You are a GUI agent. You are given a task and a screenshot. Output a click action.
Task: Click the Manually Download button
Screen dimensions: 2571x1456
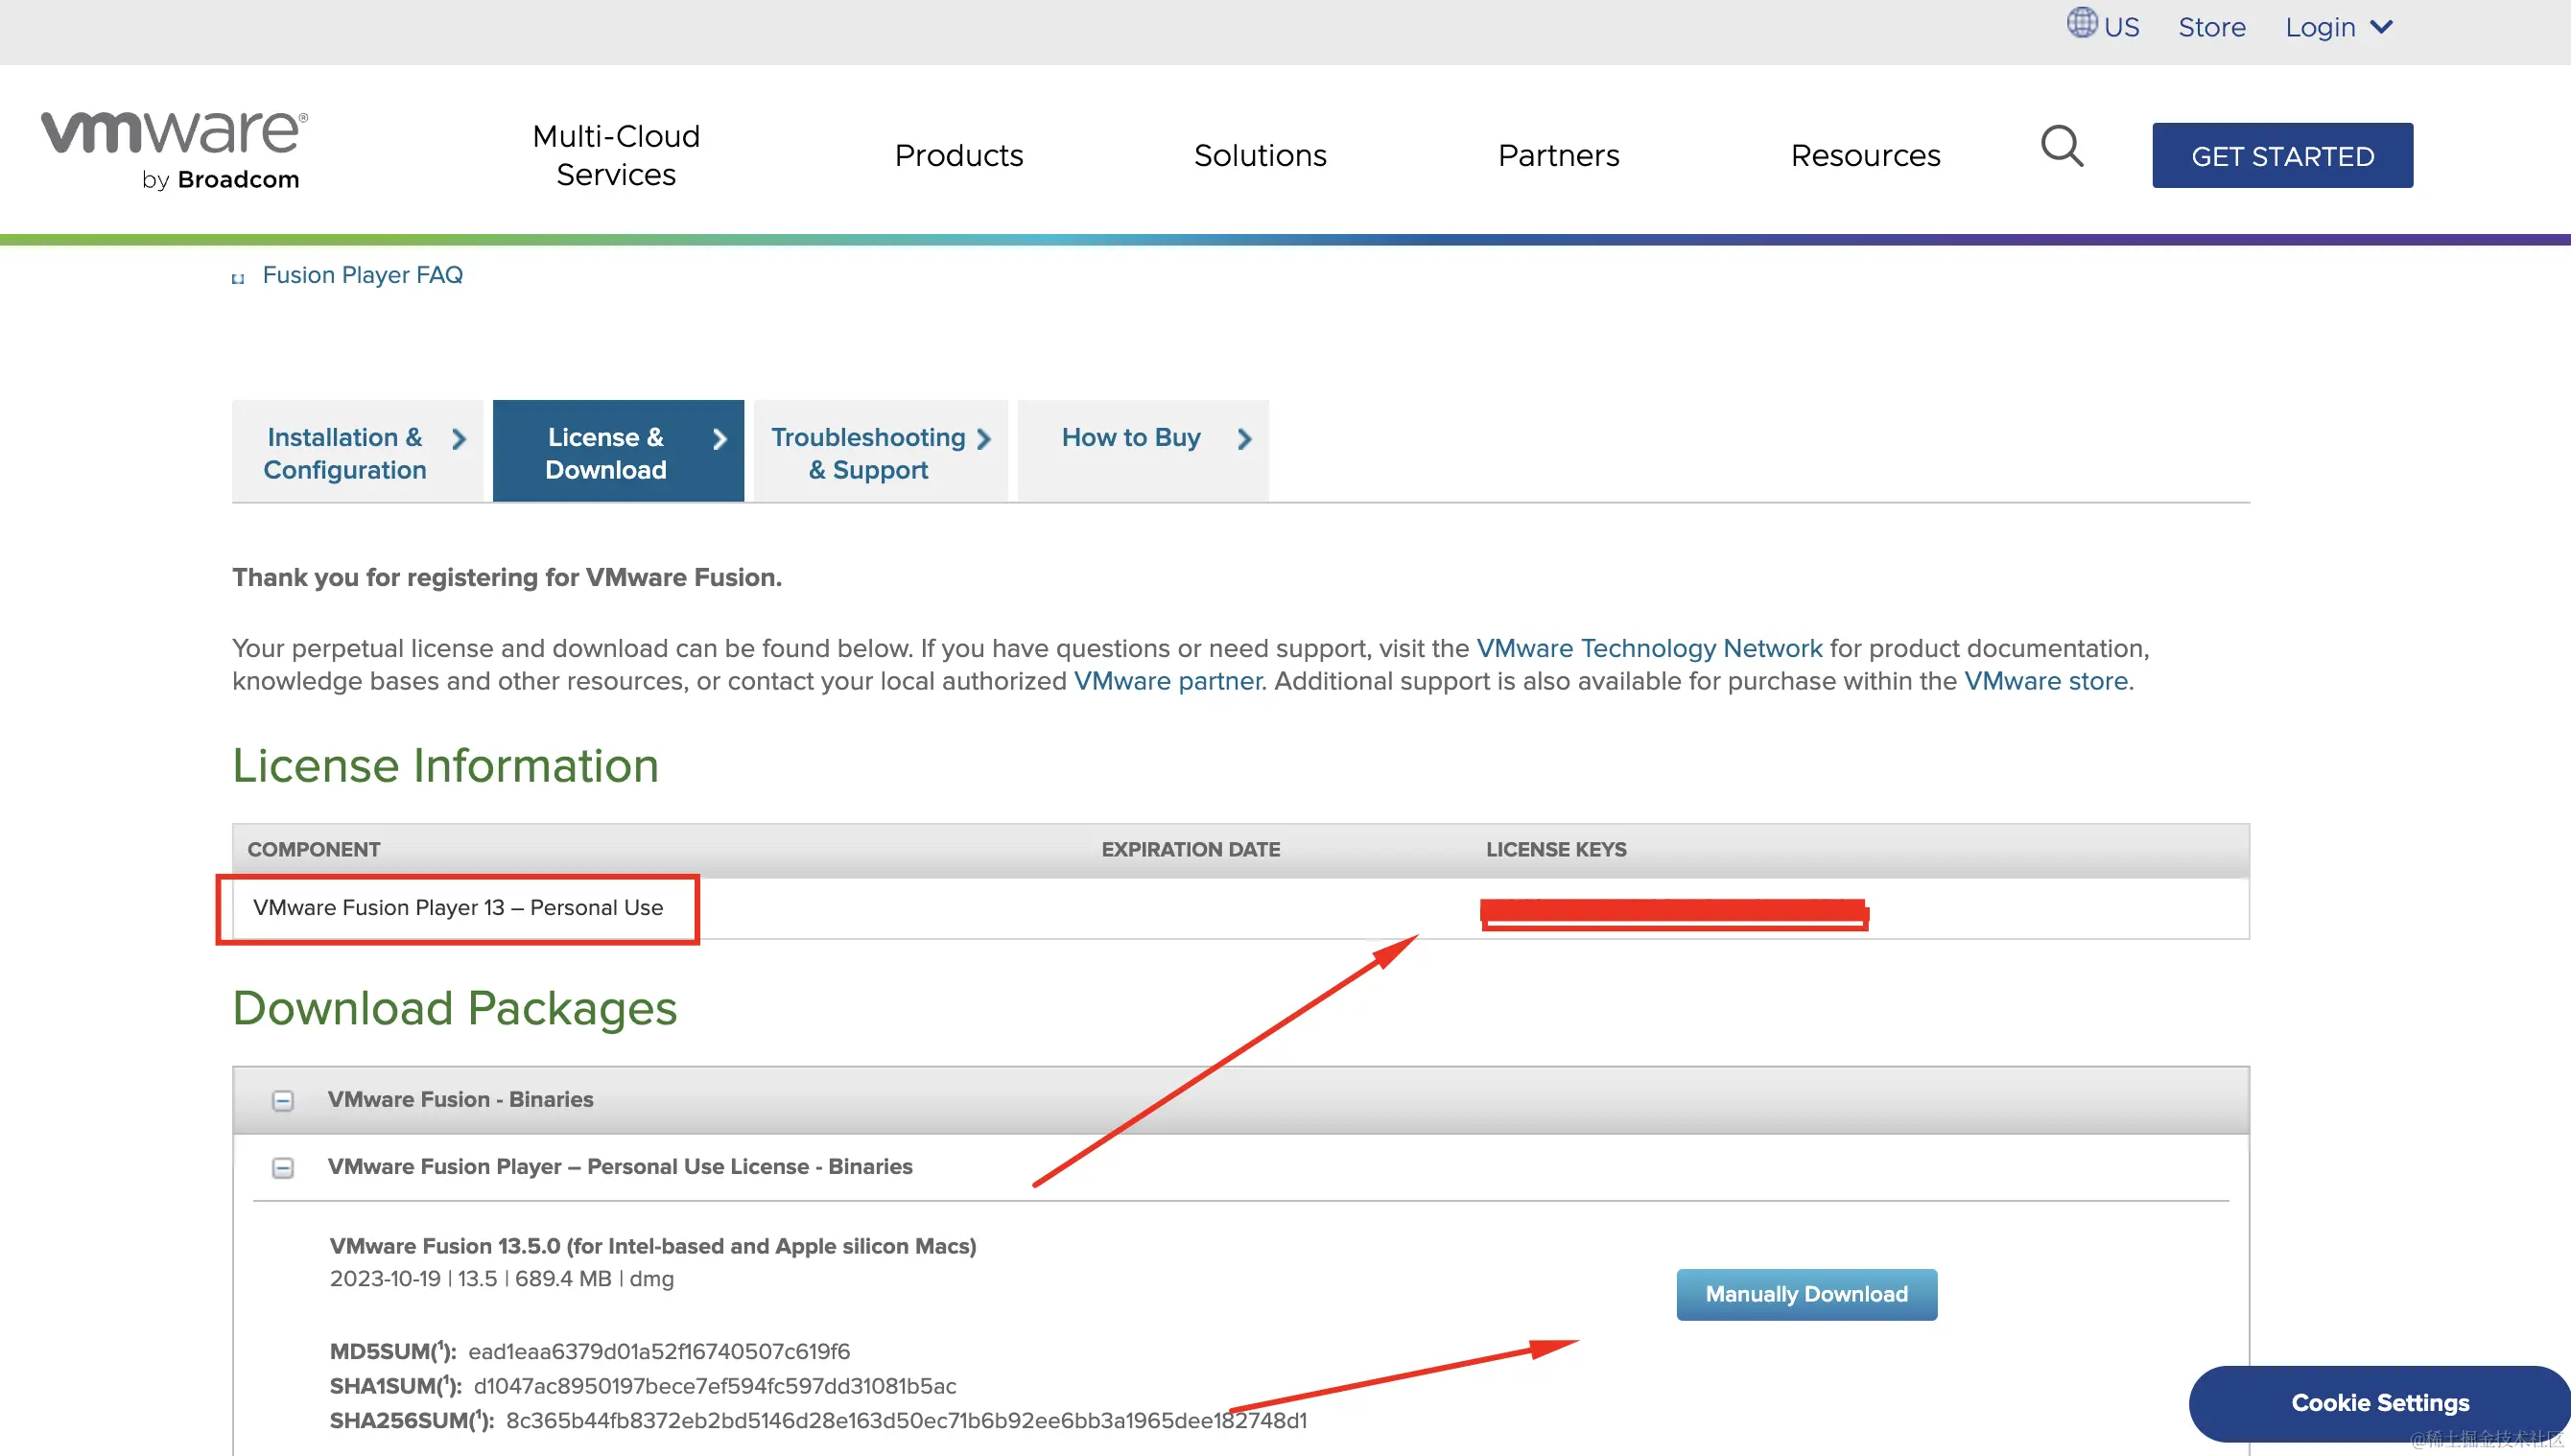click(x=1806, y=1294)
